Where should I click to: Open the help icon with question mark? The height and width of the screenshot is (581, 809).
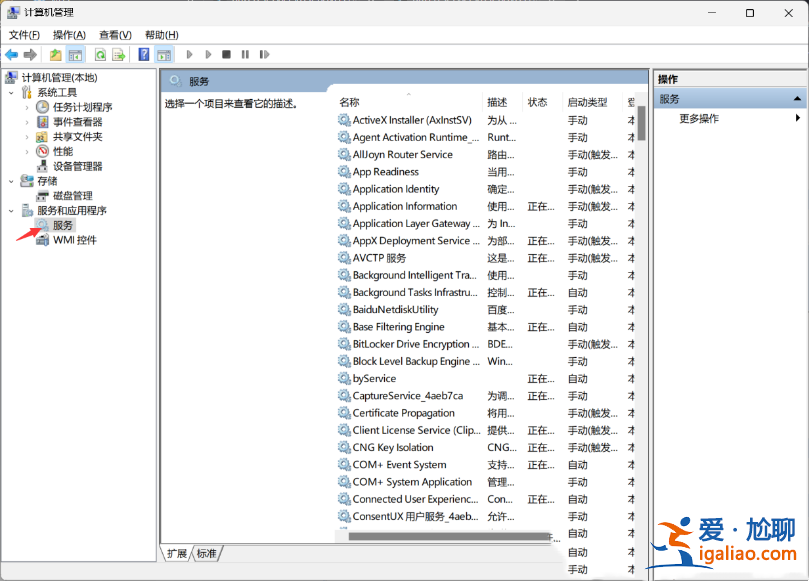[x=144, y=54]
